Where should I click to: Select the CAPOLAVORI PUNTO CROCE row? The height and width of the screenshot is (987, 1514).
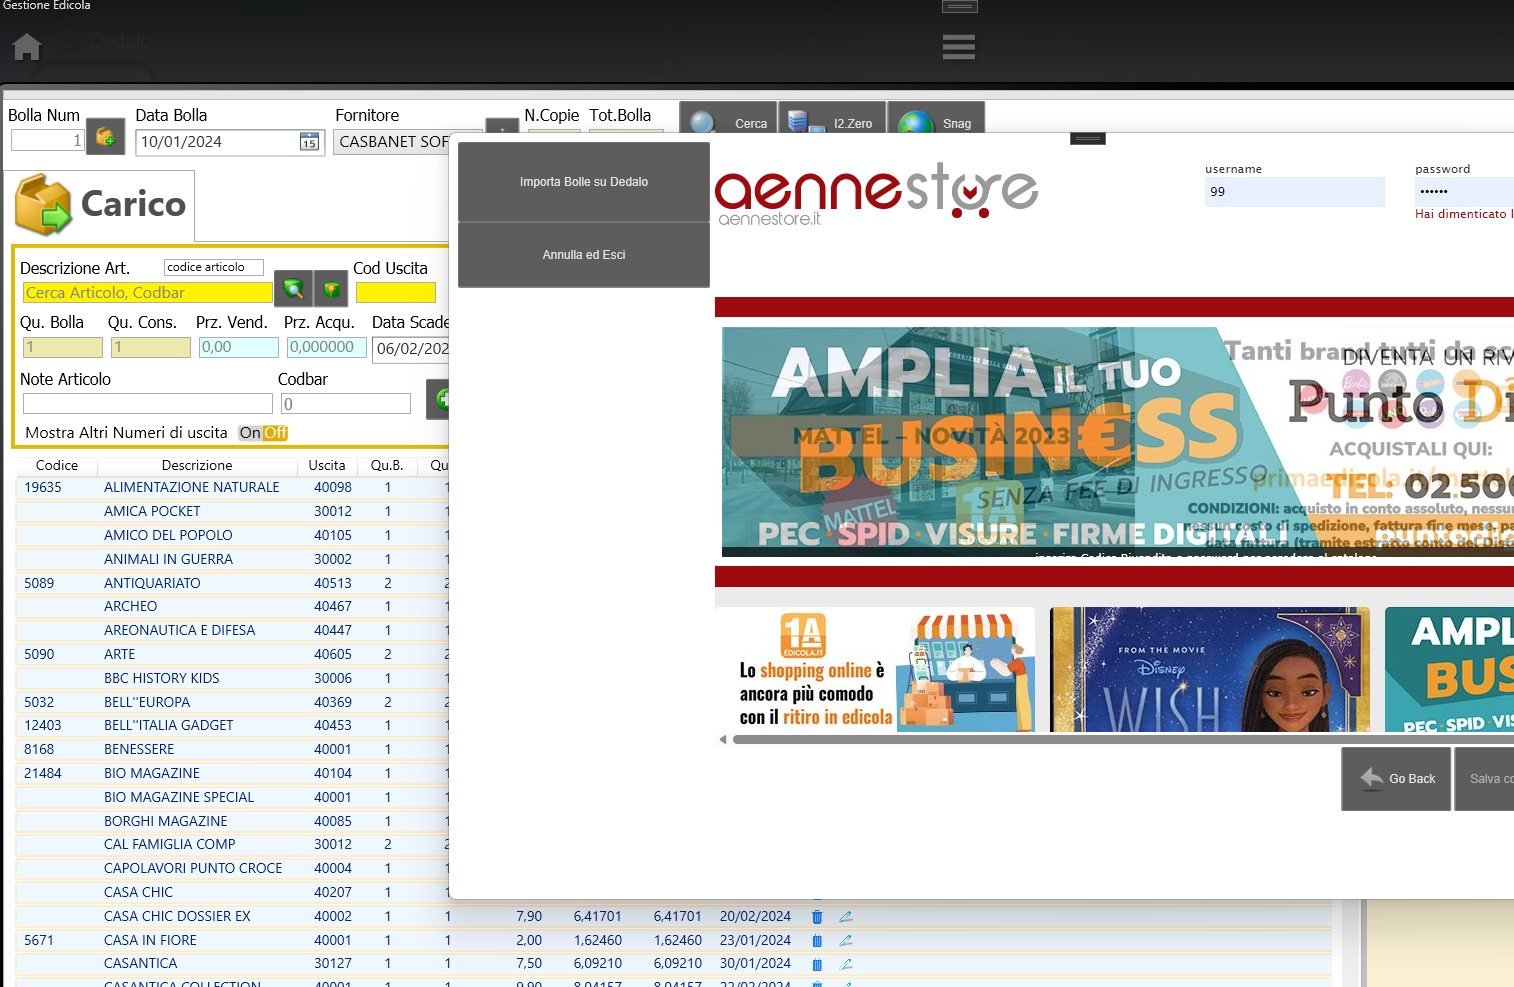click(x=232, y=868)
